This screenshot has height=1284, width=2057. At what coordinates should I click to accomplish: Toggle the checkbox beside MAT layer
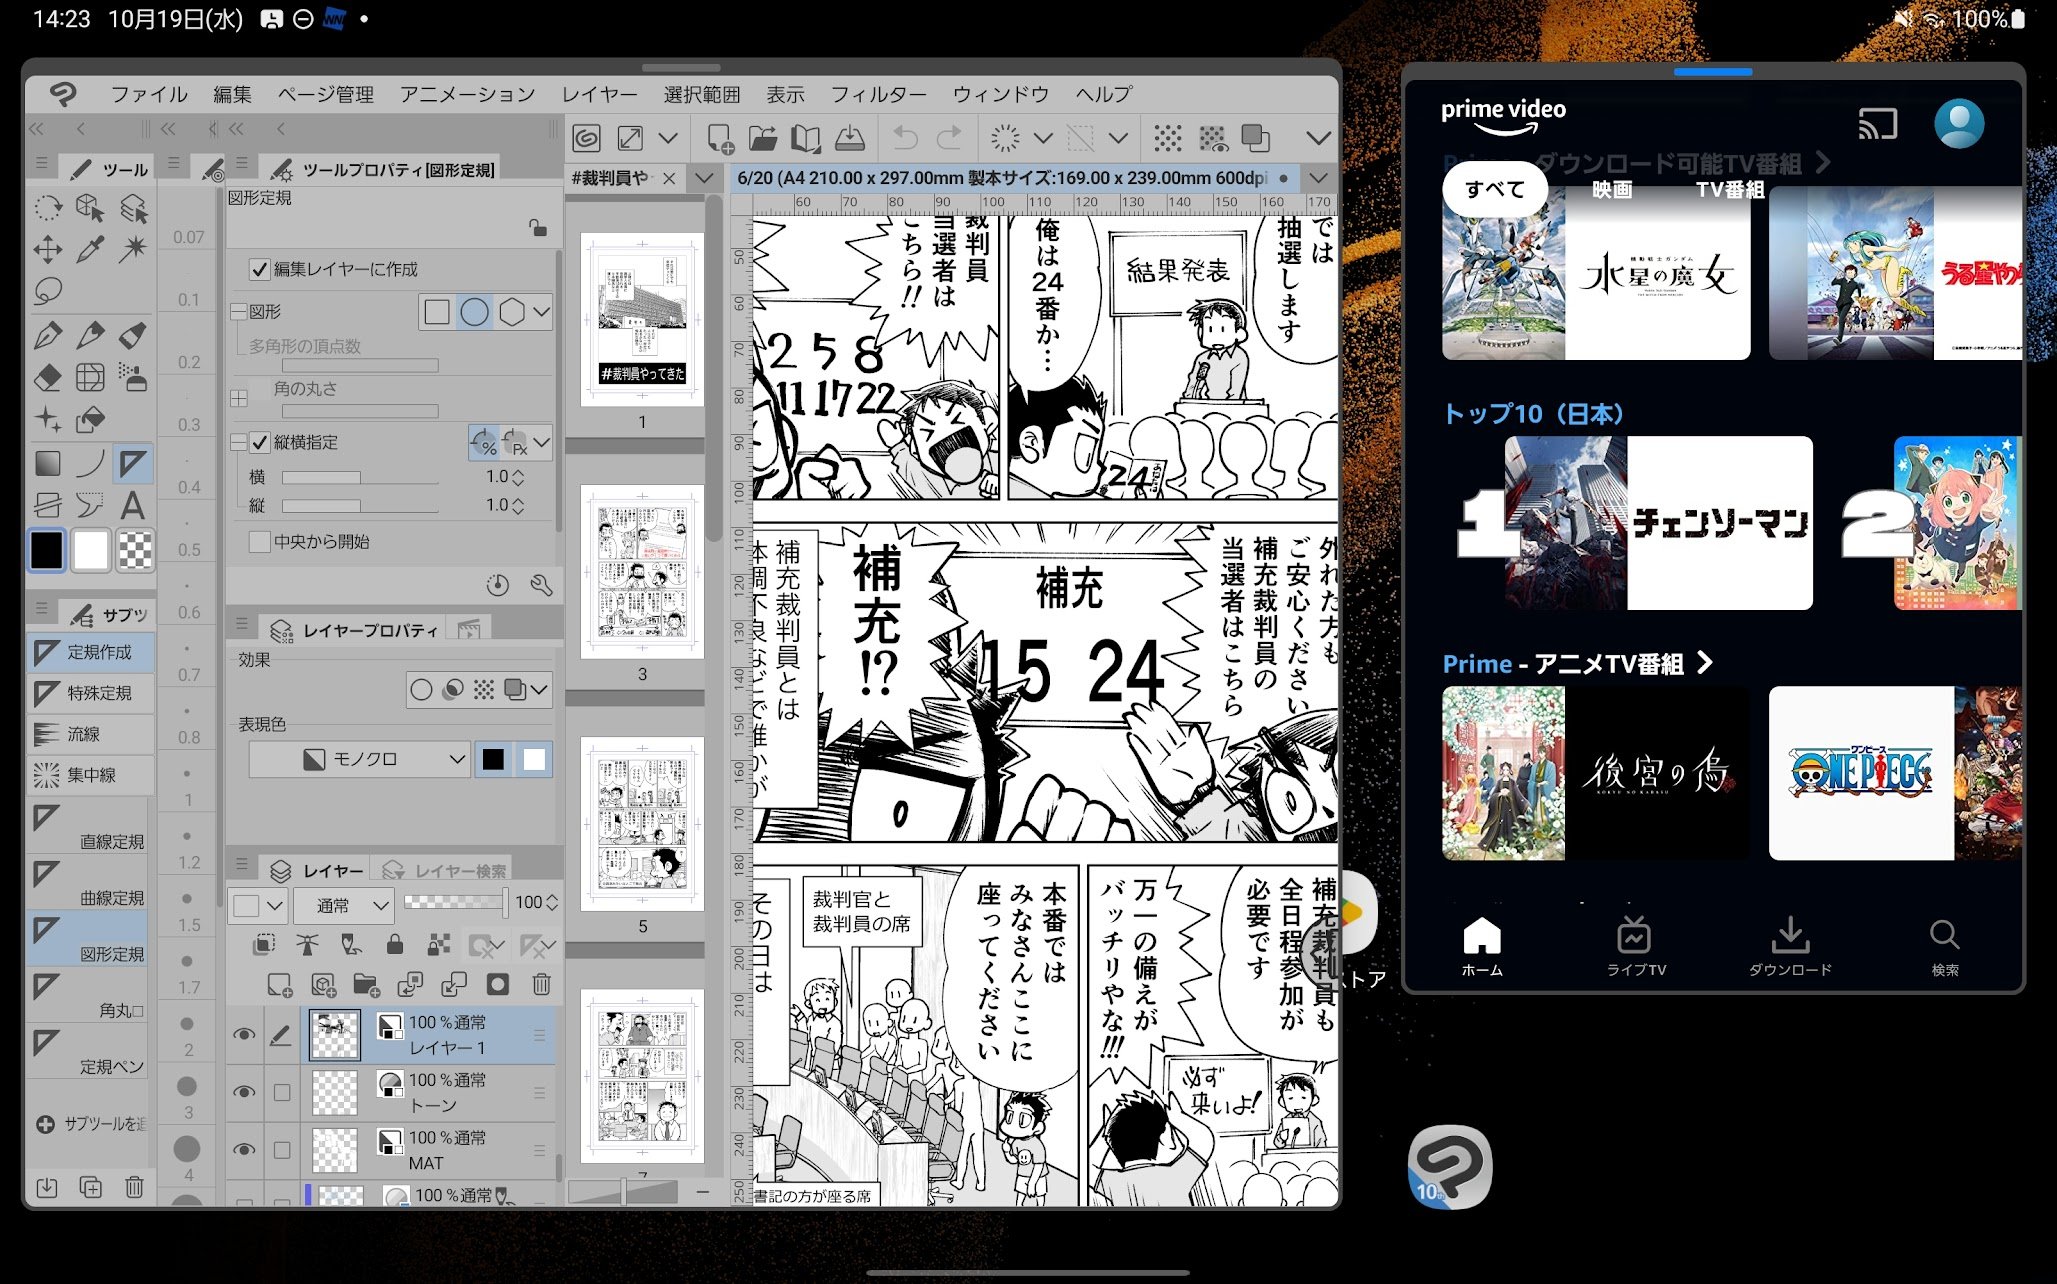pyautogui.click(x=282, y=1150)
